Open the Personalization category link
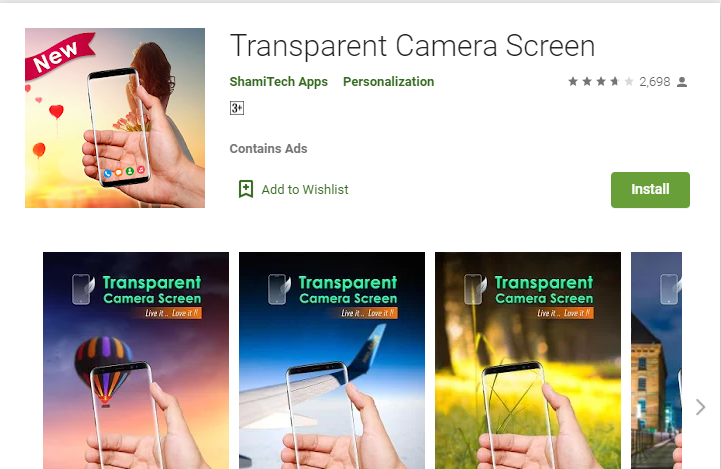721x469 pixels. point(388,81)
